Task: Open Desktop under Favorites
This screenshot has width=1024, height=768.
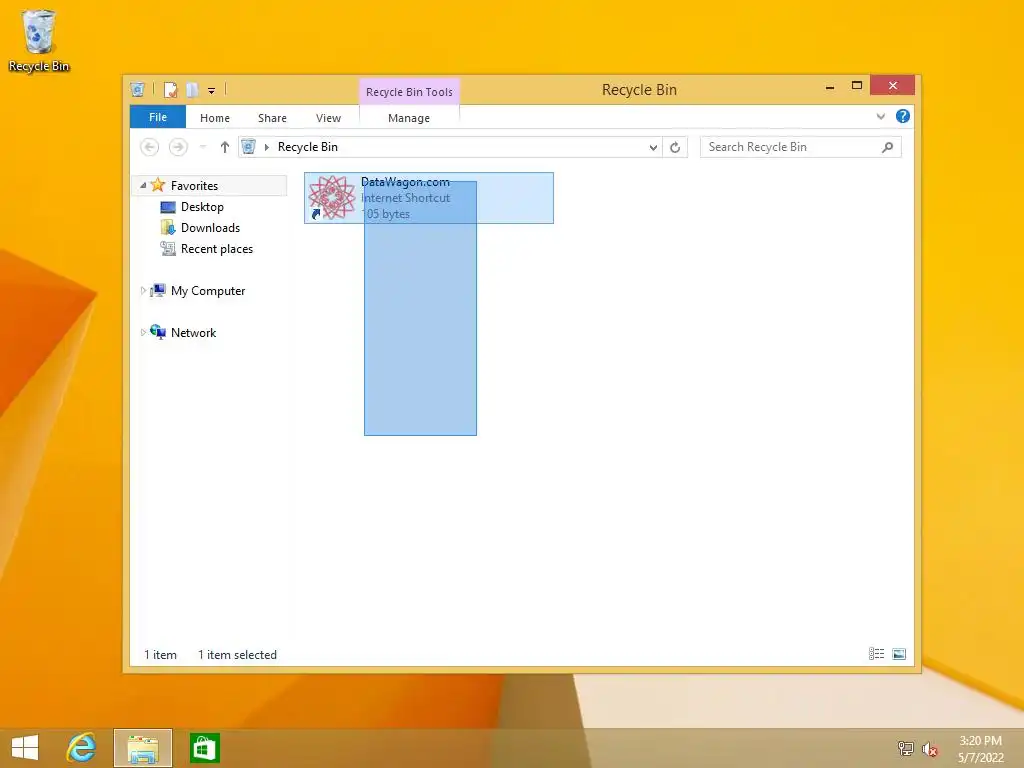Action: (202, 207)
